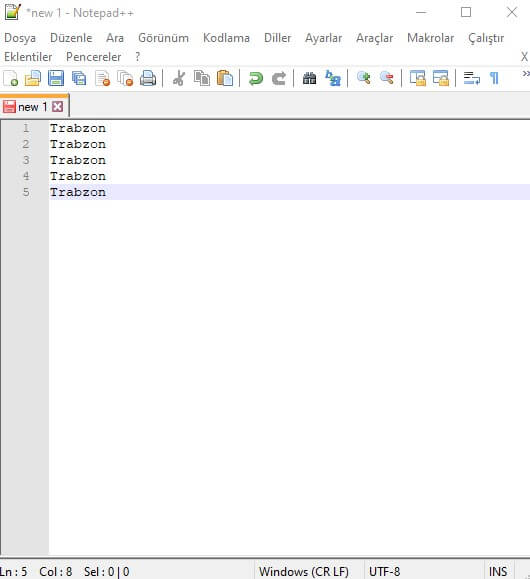
Task: Open the Dosya menu
Action: (x=20, y=38)
